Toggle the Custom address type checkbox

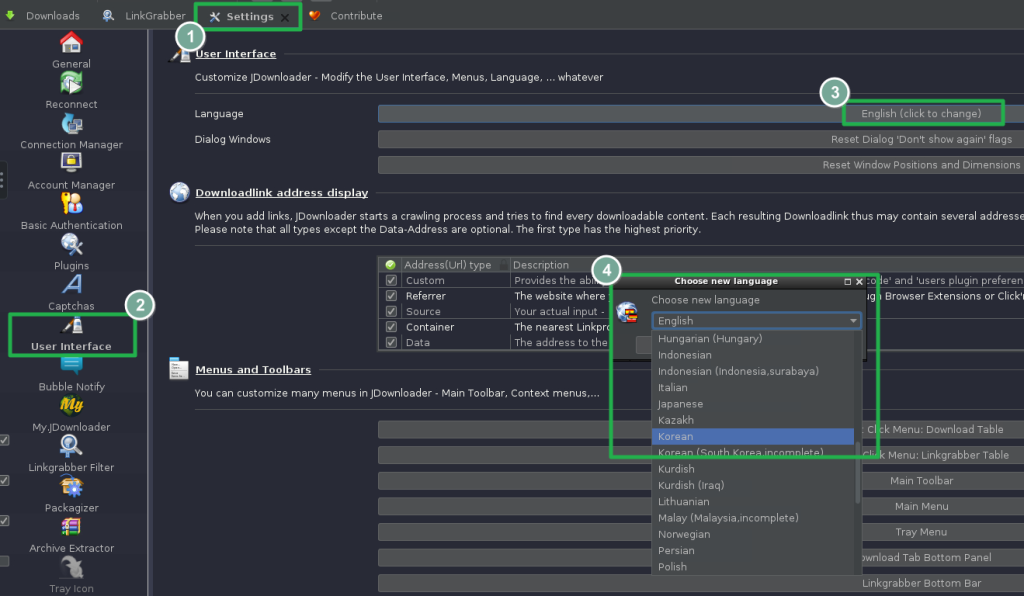point(391,281)
